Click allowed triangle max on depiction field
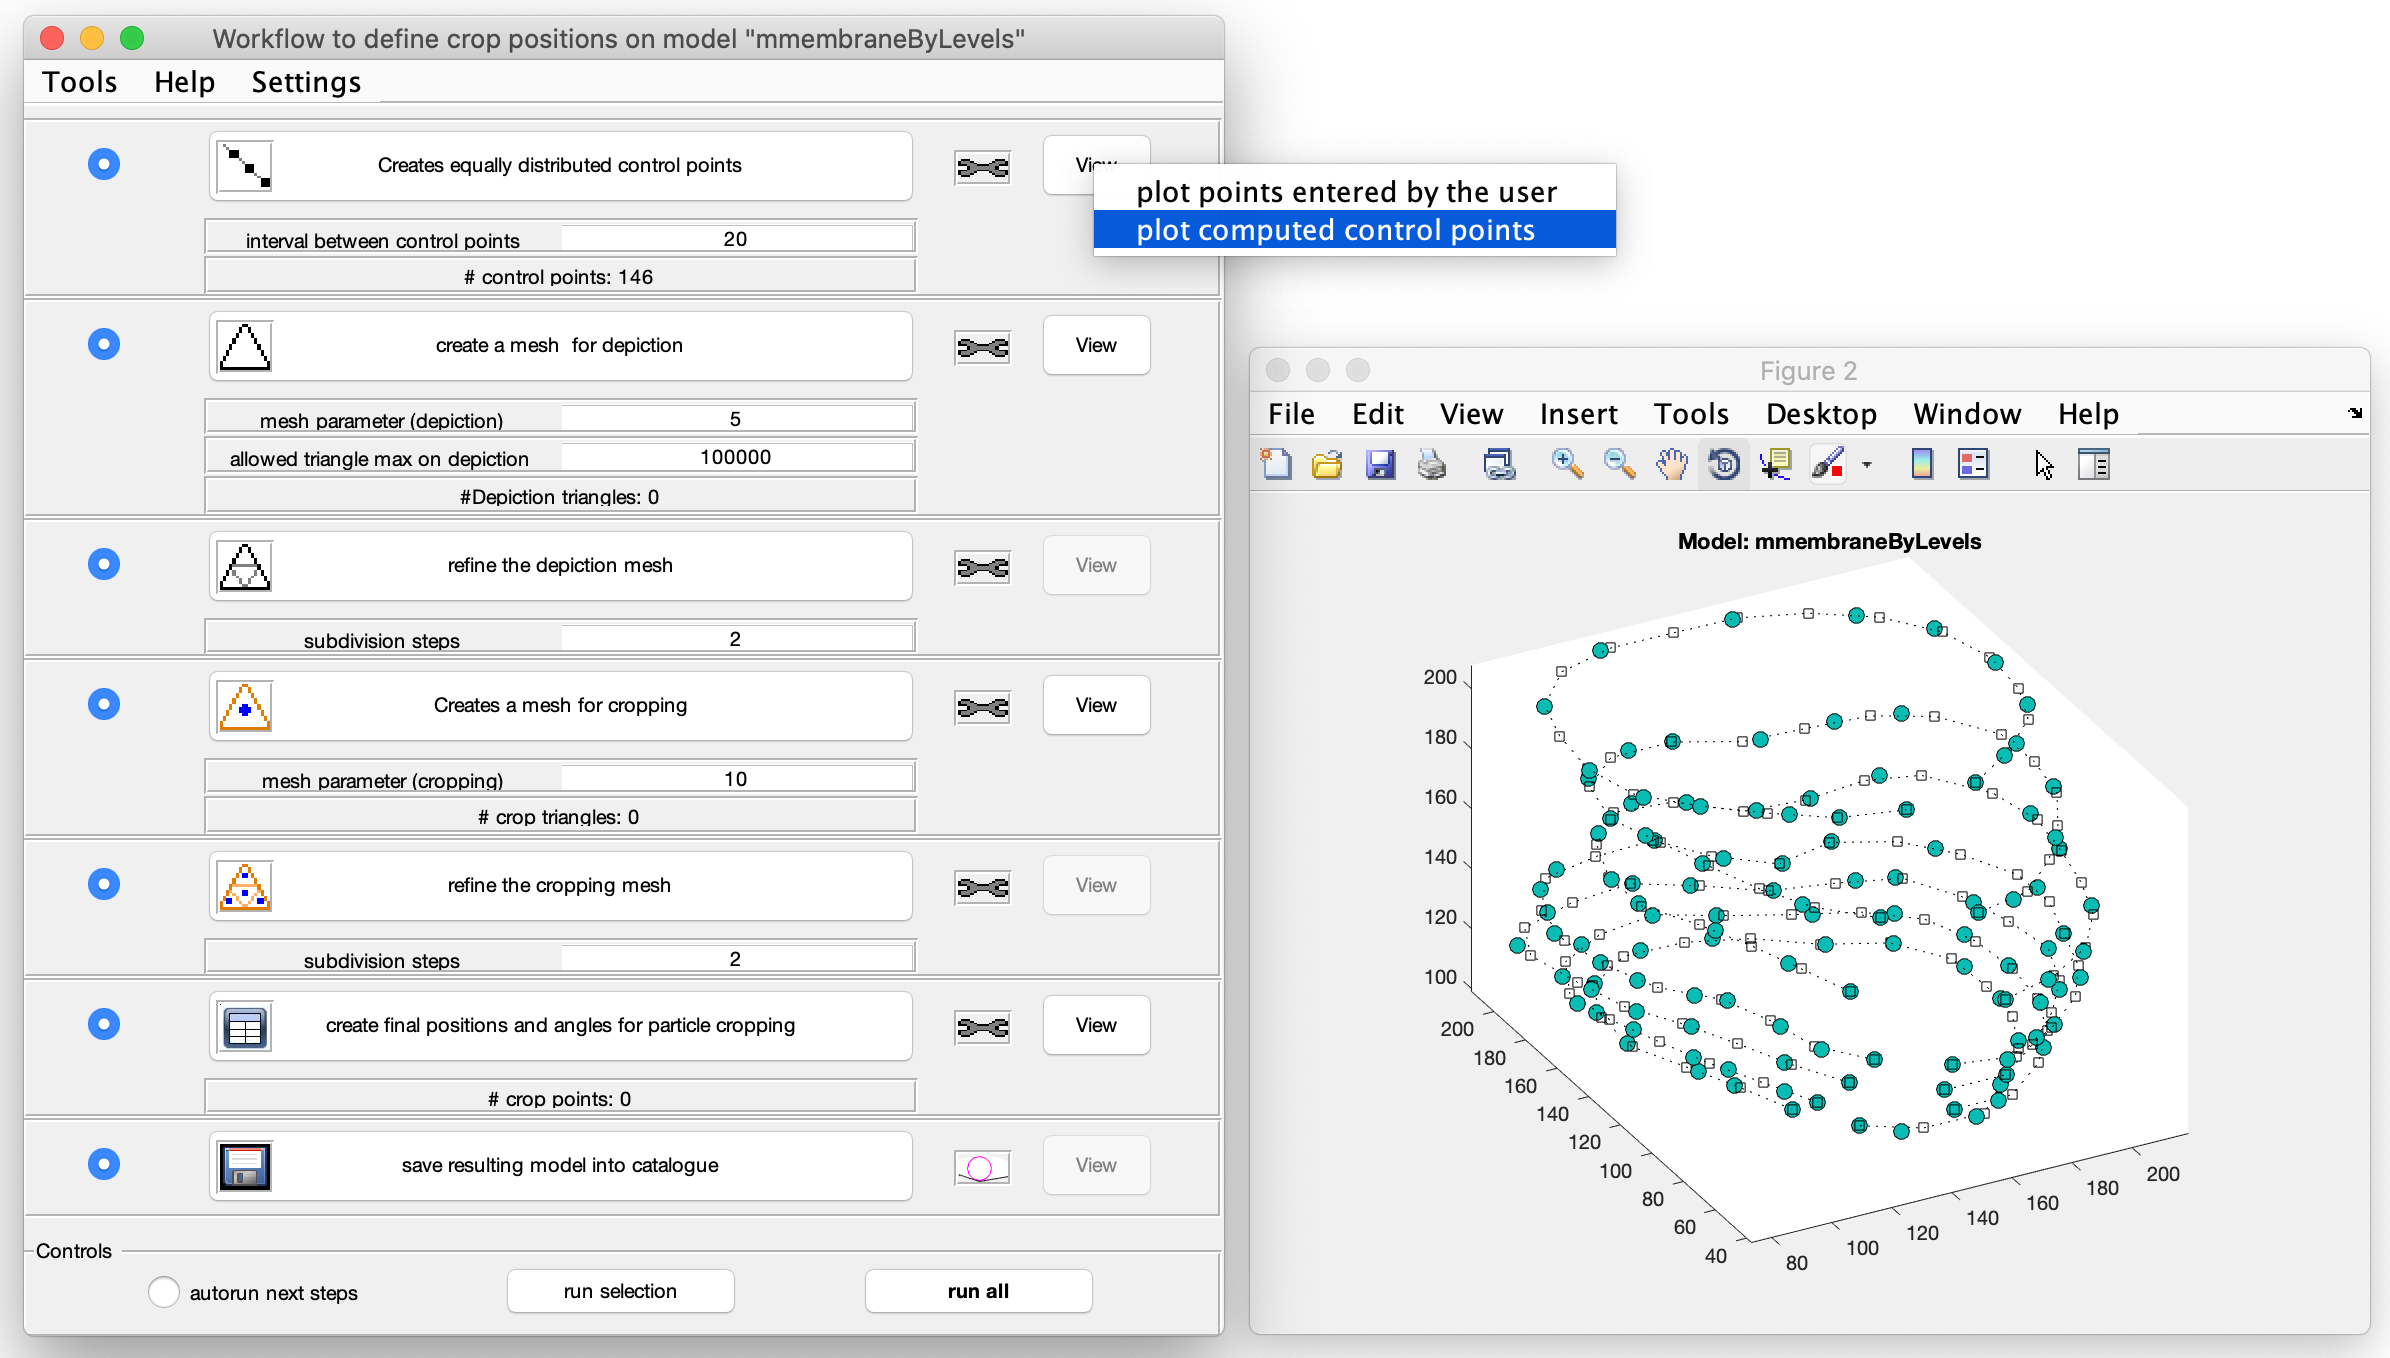Screen dimensions: 2390x1358 736,456
